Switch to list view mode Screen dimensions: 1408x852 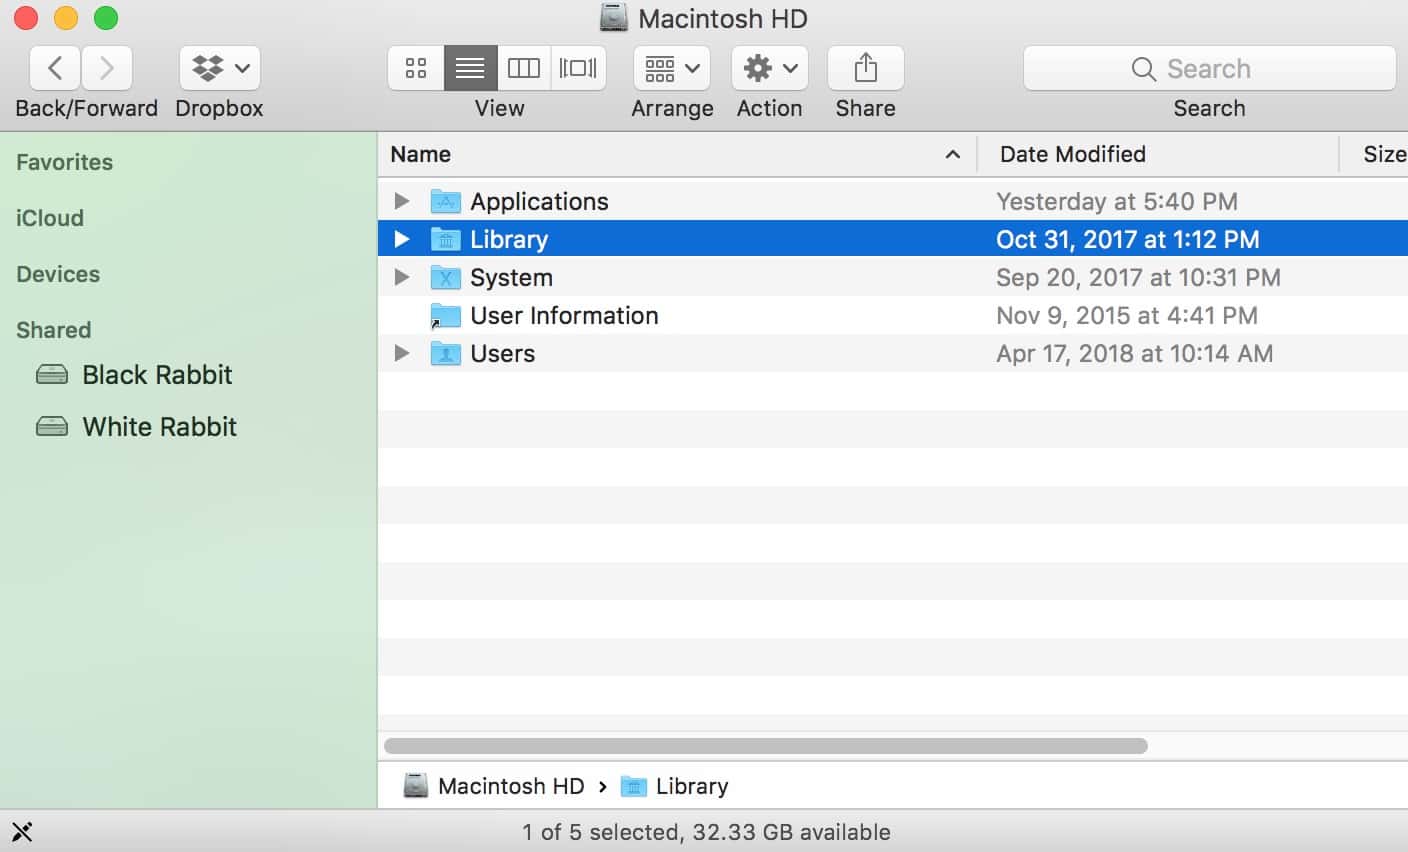(470, 68)
